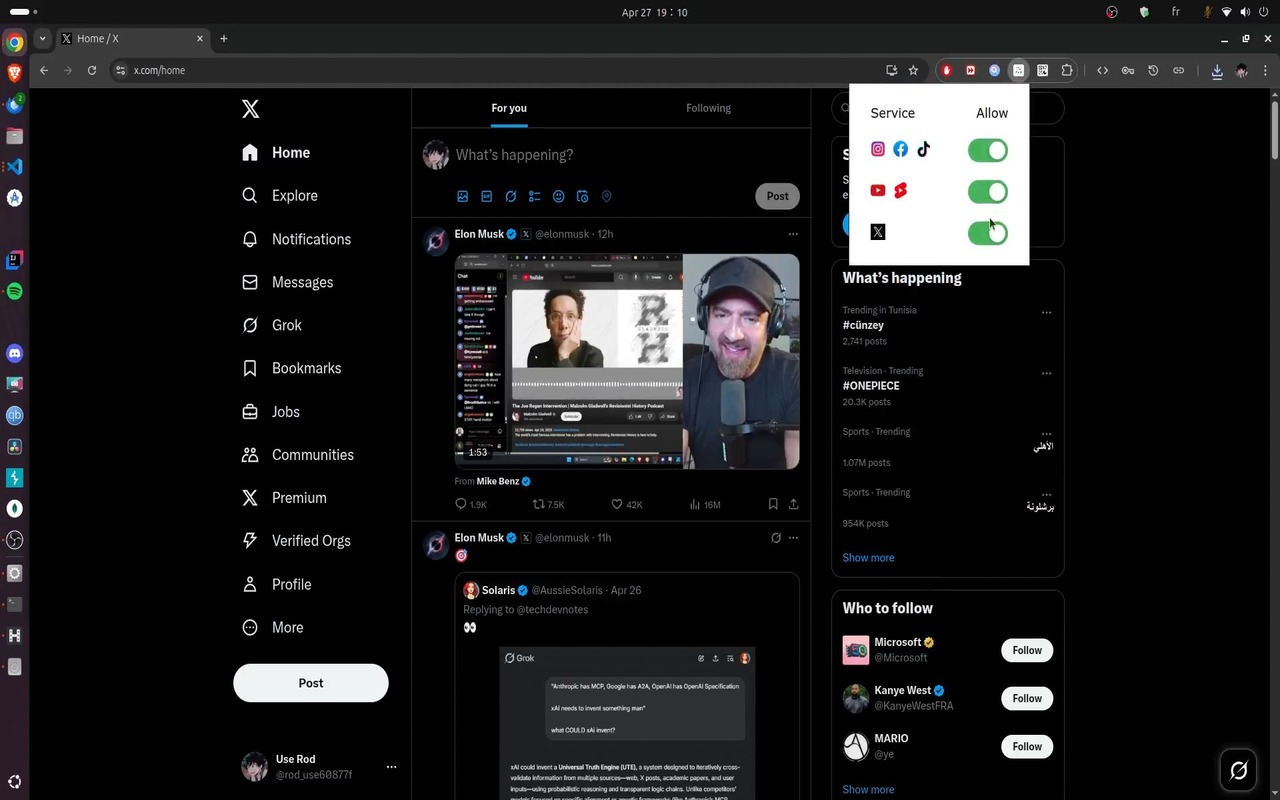
Task: Add a GIF with the composer icon
Action: 486,196
